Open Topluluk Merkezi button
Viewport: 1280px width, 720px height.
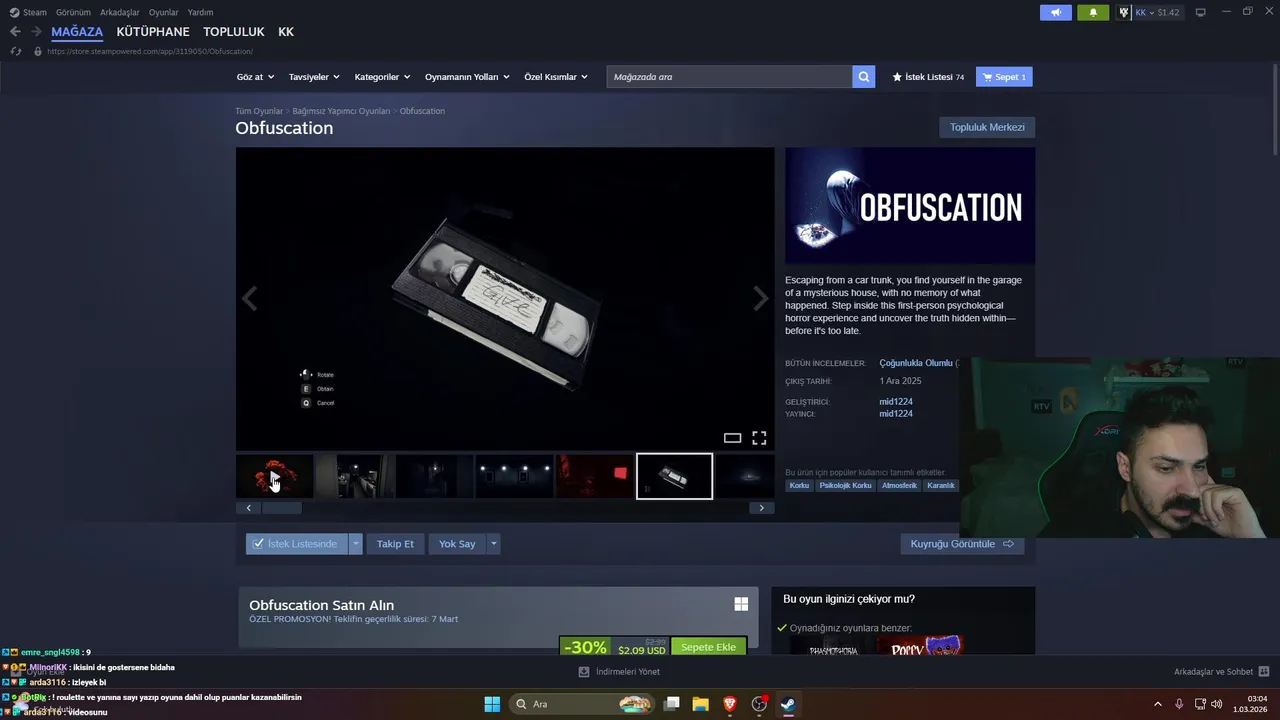tap(987, 127)
